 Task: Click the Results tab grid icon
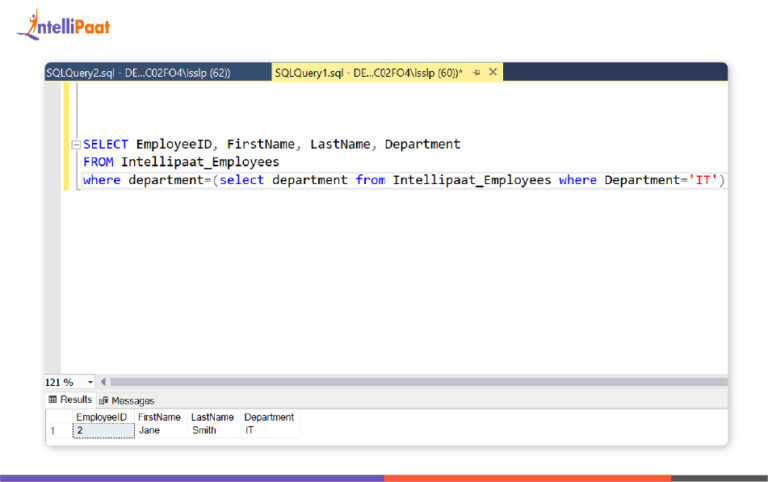53,400
